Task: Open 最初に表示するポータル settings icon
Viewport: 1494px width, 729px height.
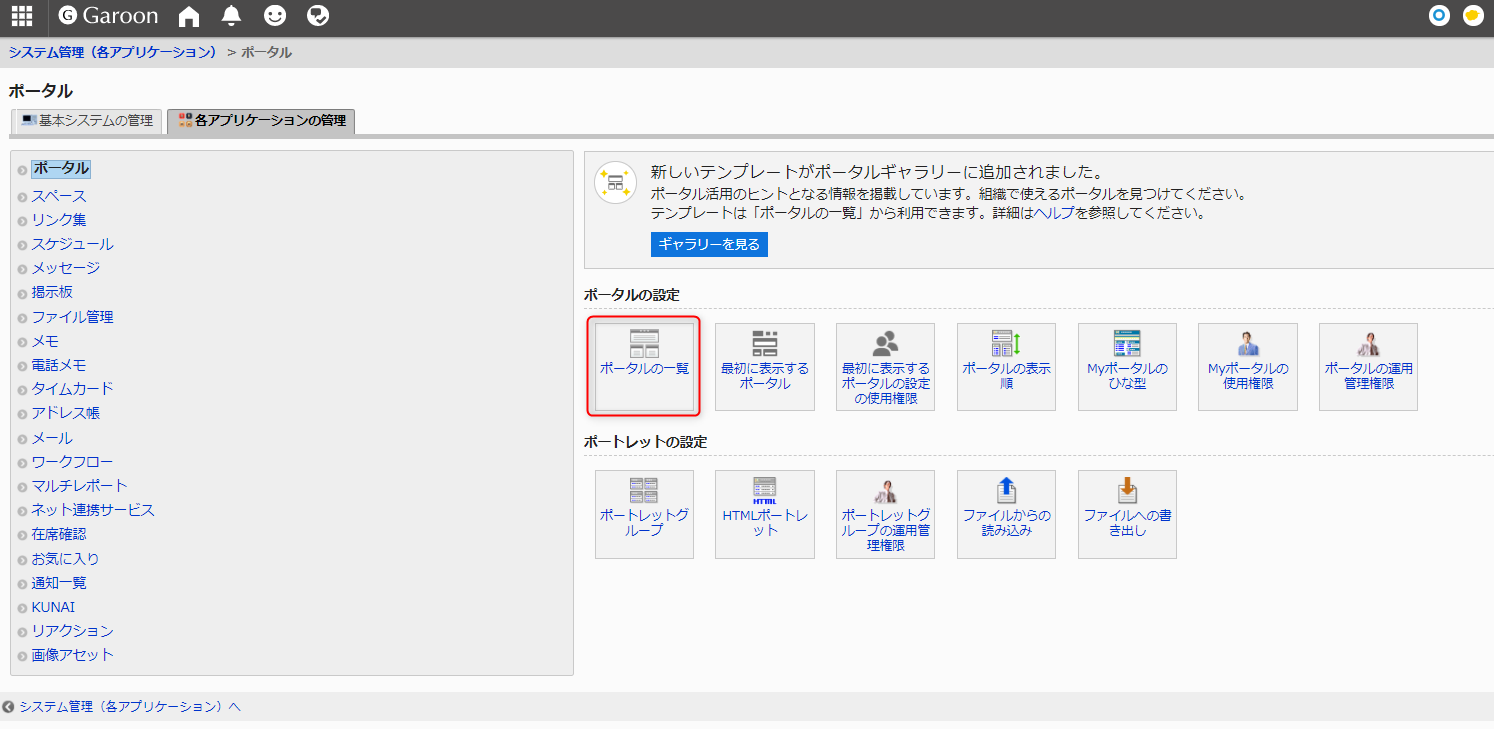Action: coord(765,366)
